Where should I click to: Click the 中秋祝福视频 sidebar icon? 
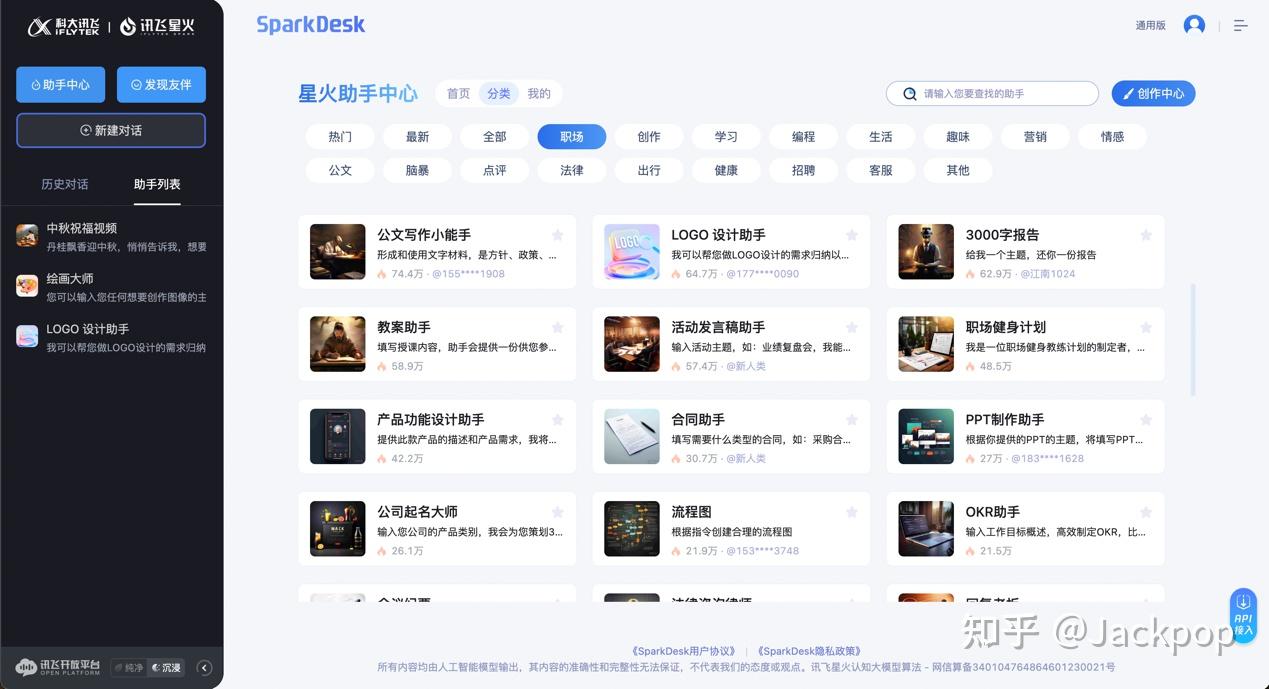pyautogui.click(x=27, y=236)
